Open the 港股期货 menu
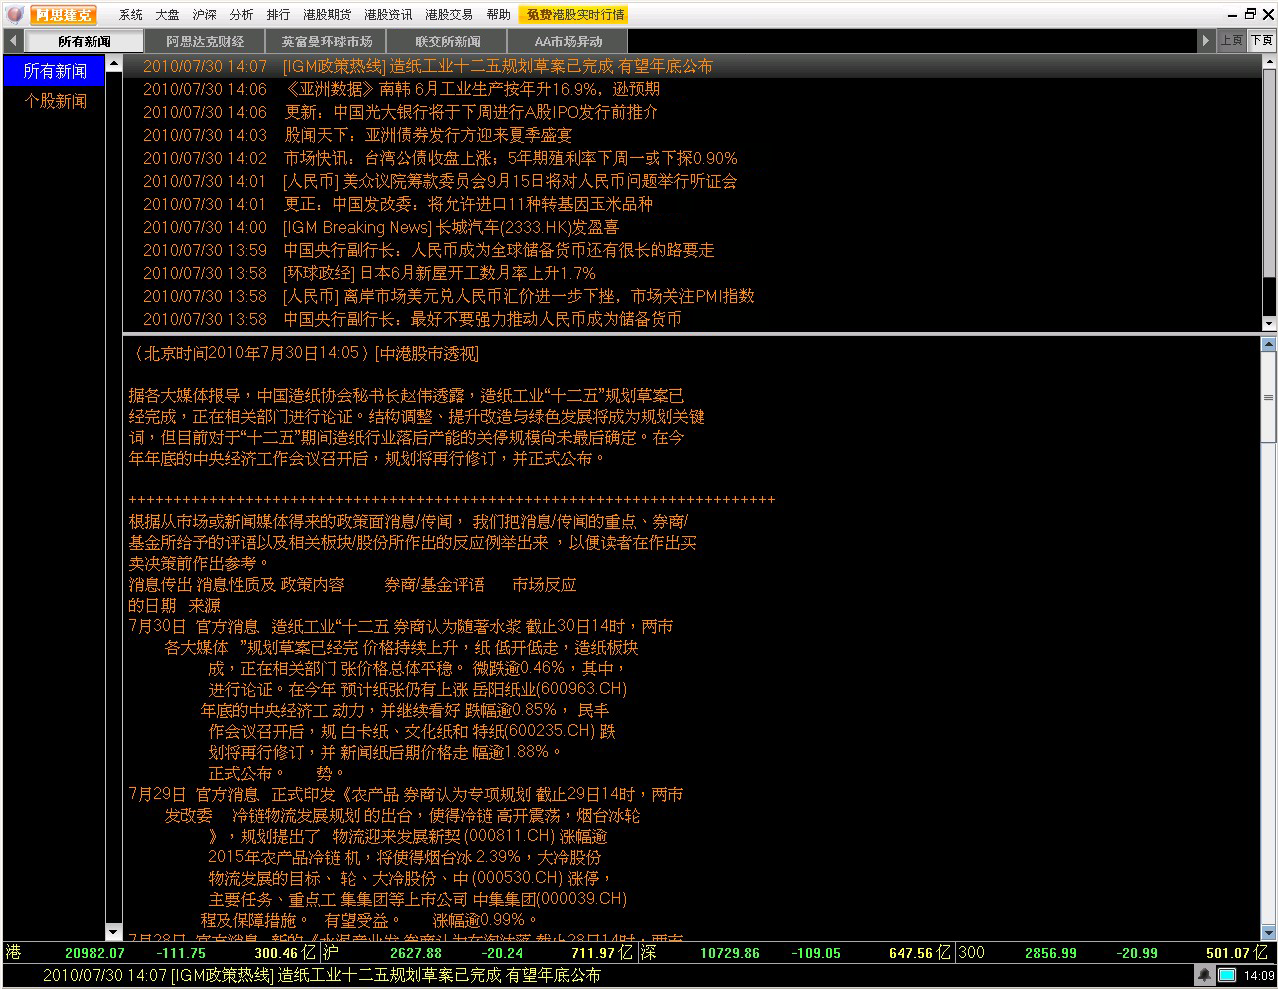1278x989 pixels. [327, 14]
